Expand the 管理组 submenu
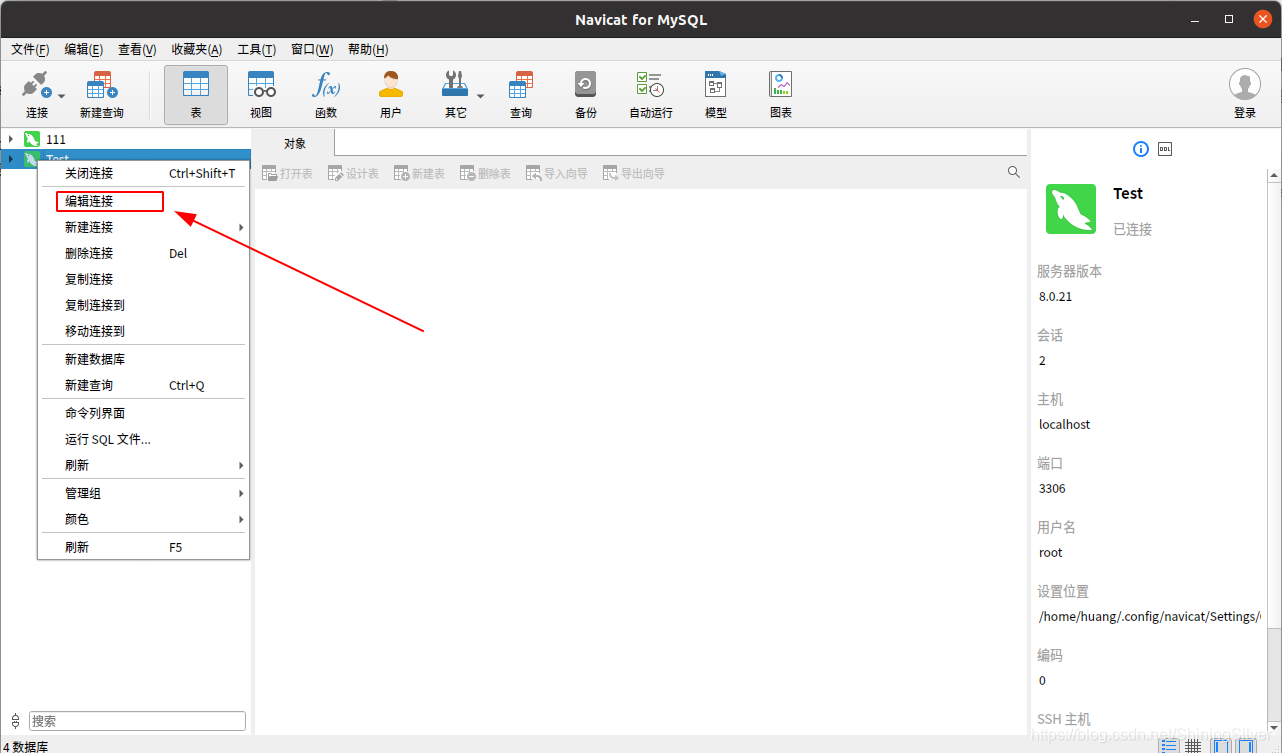The width and height of the screenshot is (1282, 753). click(x=143, y=493)
